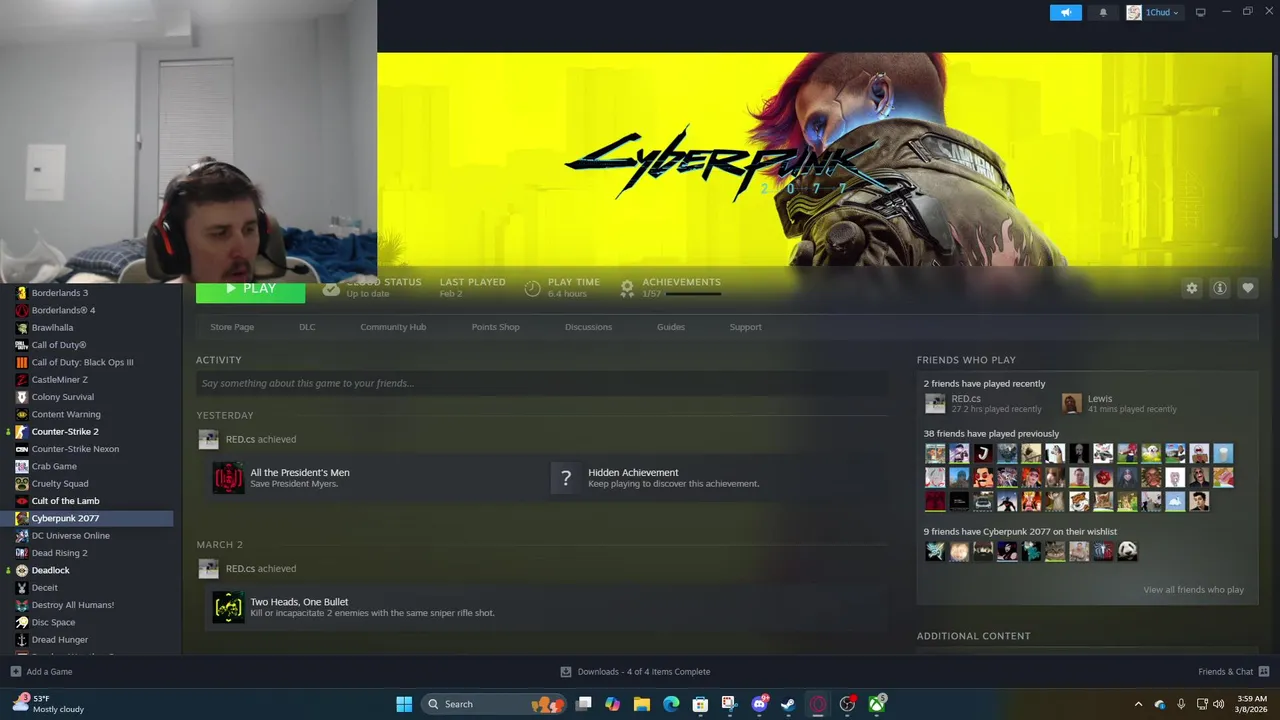This screenshot has width=1280, height=720.
Task: Select Cyberpunk 2077 in library list
Action: [x=87, y=518]
